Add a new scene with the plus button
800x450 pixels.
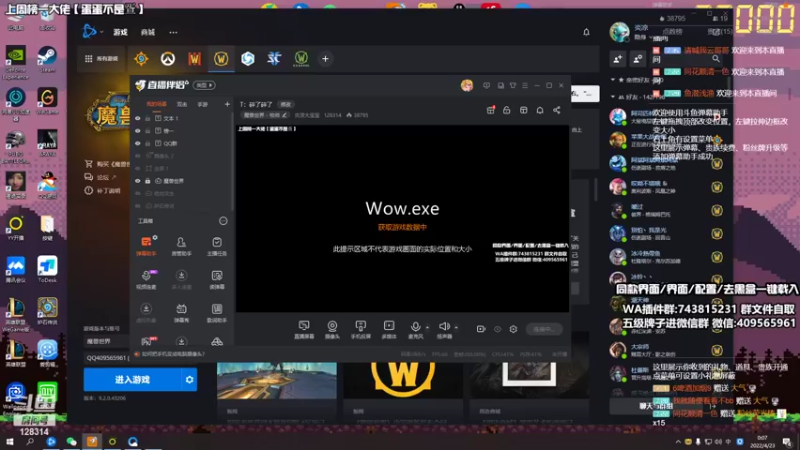227,104
